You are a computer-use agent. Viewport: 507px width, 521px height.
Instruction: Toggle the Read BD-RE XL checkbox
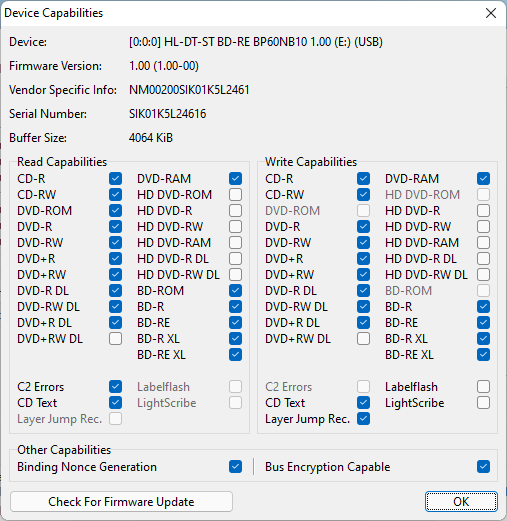(x=235, y=354)
